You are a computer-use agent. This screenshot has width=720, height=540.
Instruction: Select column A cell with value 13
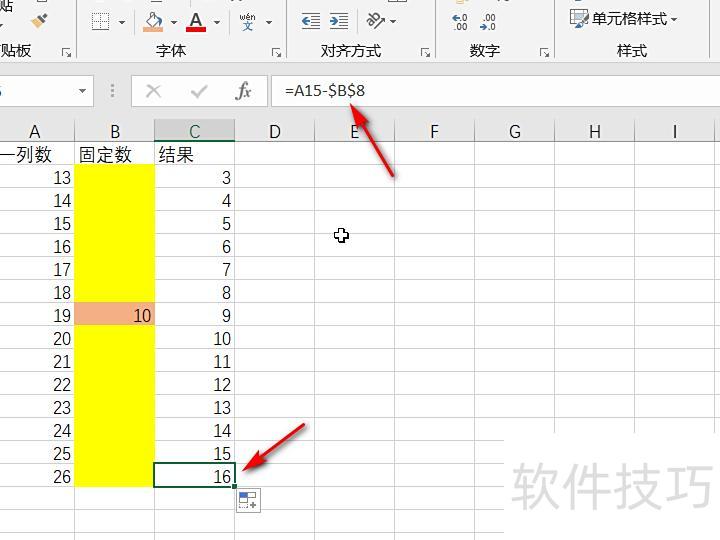[x=37, y=177]
